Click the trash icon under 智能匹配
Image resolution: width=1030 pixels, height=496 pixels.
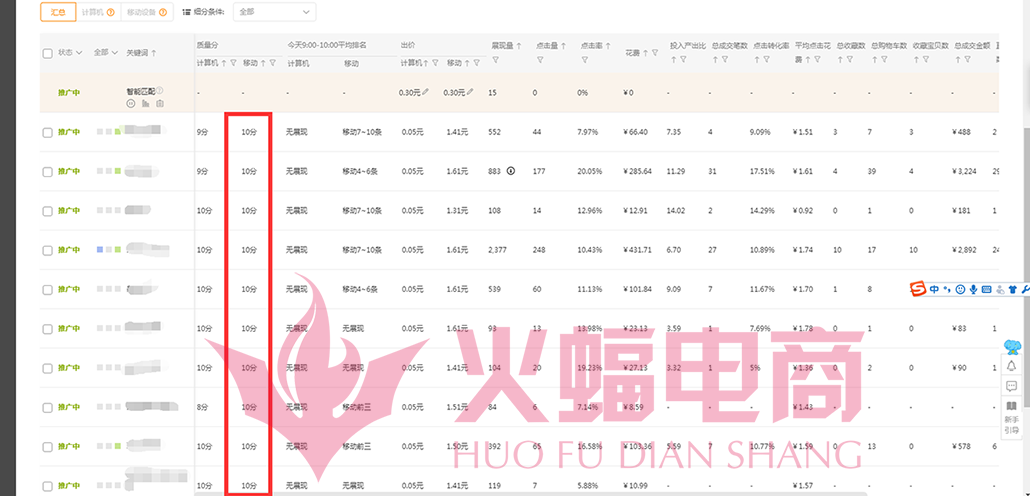[x=160, y=103]
